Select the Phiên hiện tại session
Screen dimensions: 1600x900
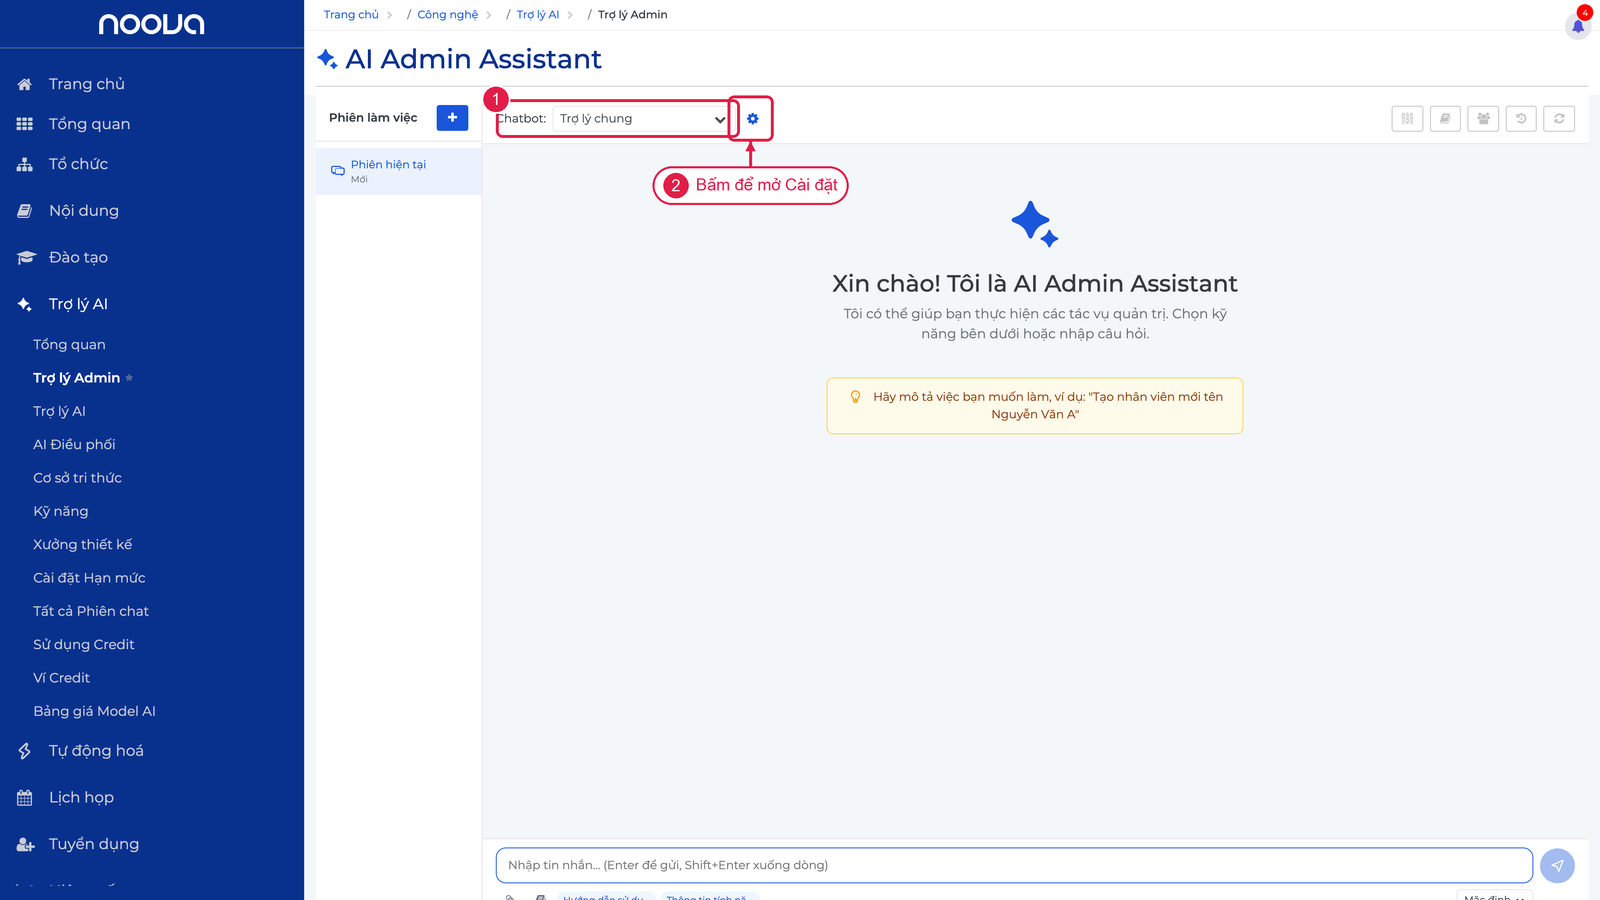point(399,171)
